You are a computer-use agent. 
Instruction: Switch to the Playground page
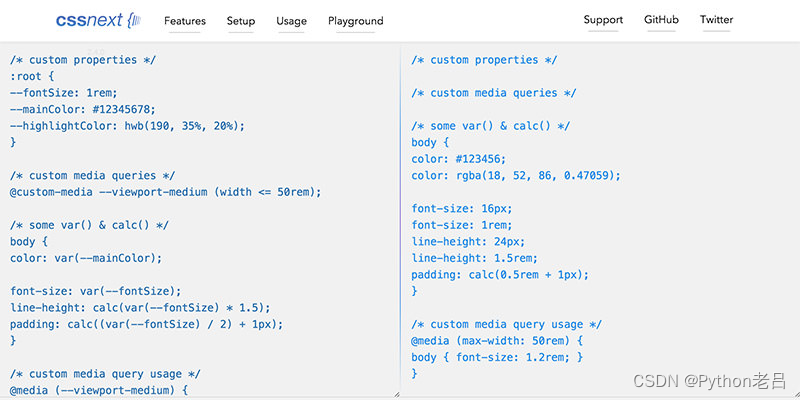pos(355,21)
